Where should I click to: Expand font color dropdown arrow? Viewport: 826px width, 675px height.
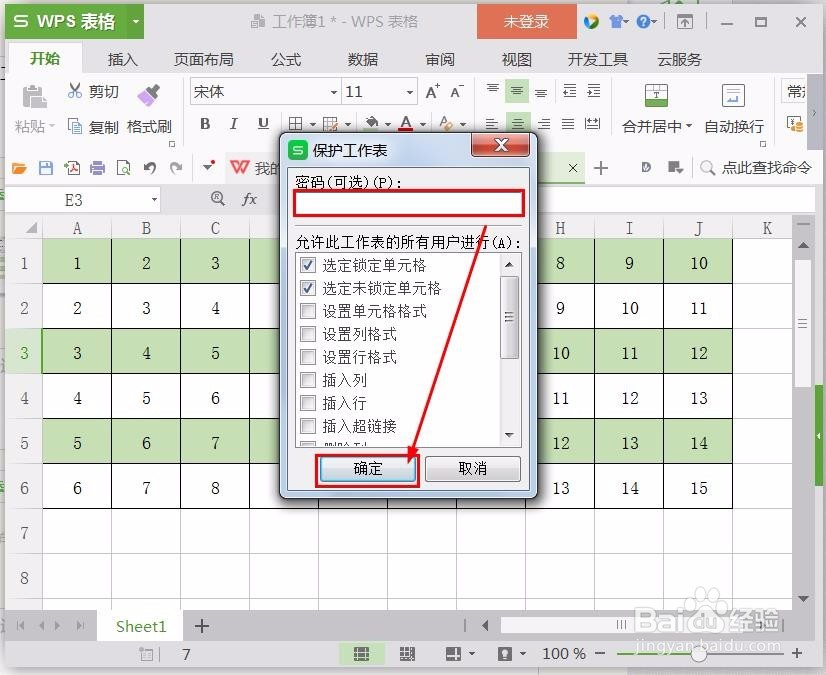pos(423,125)
